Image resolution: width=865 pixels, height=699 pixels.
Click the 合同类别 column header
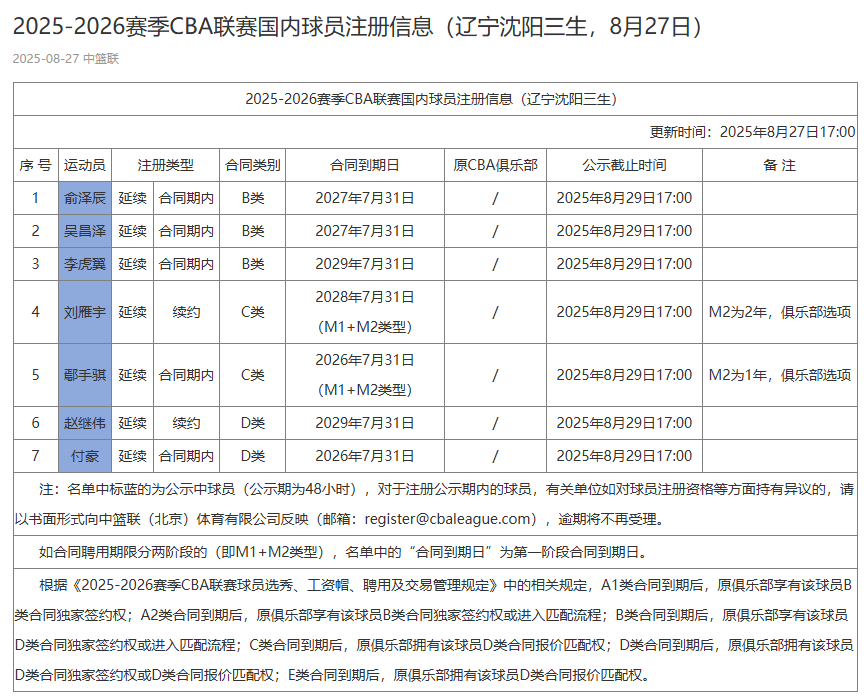(253, 165)
